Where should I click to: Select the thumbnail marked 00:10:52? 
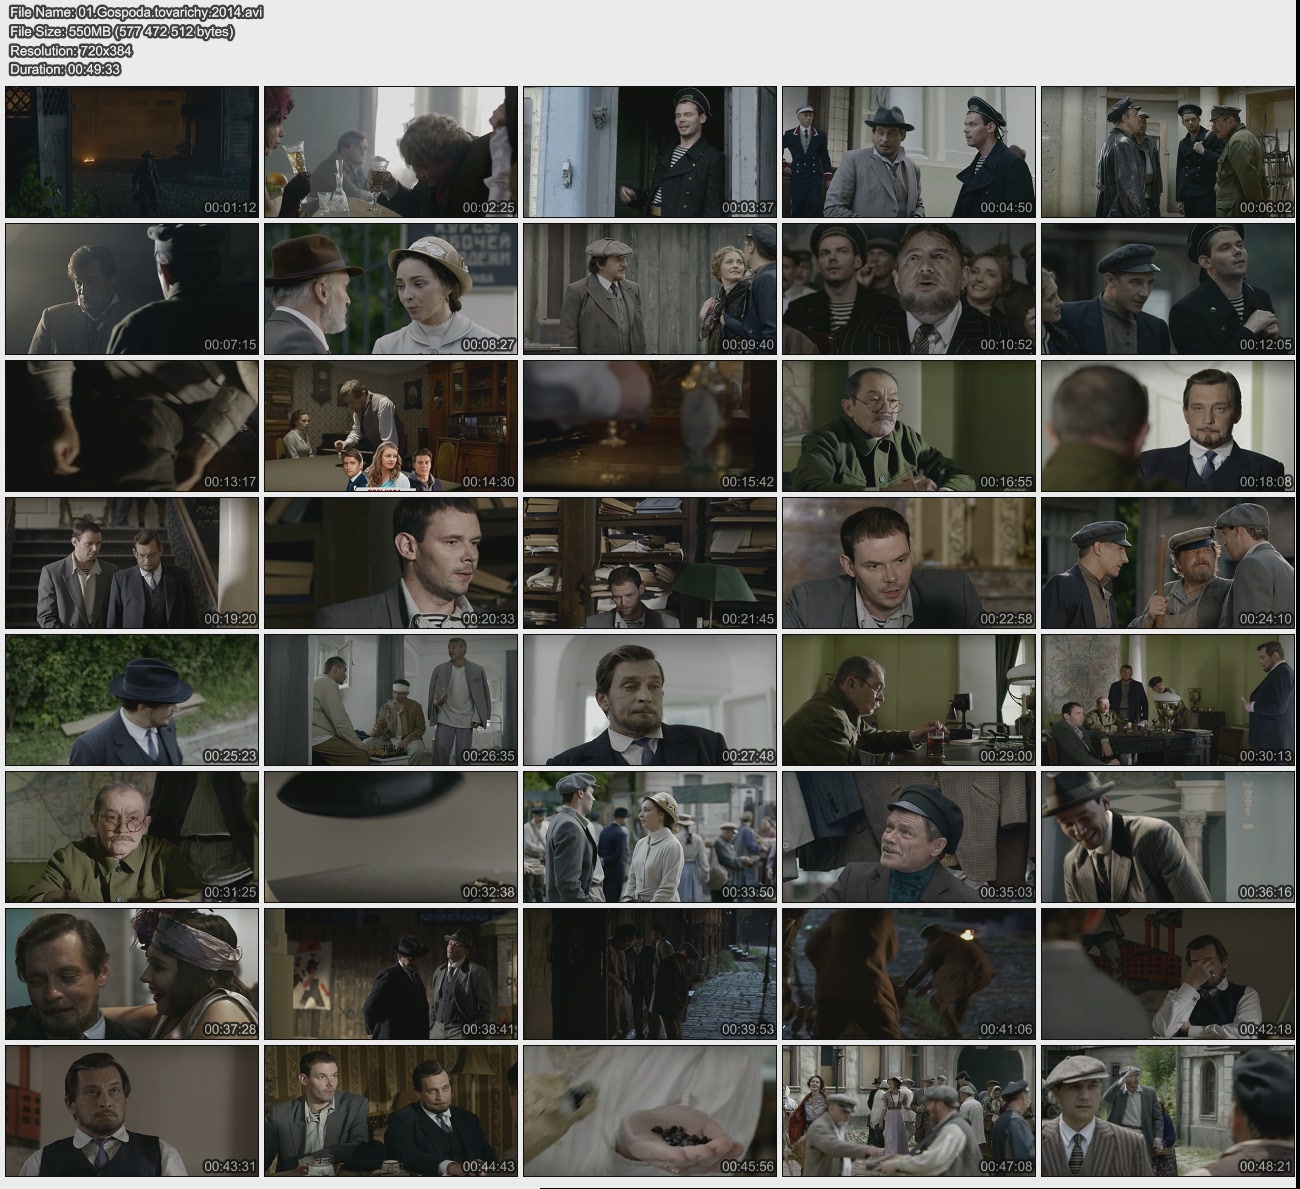coord(909,289)
